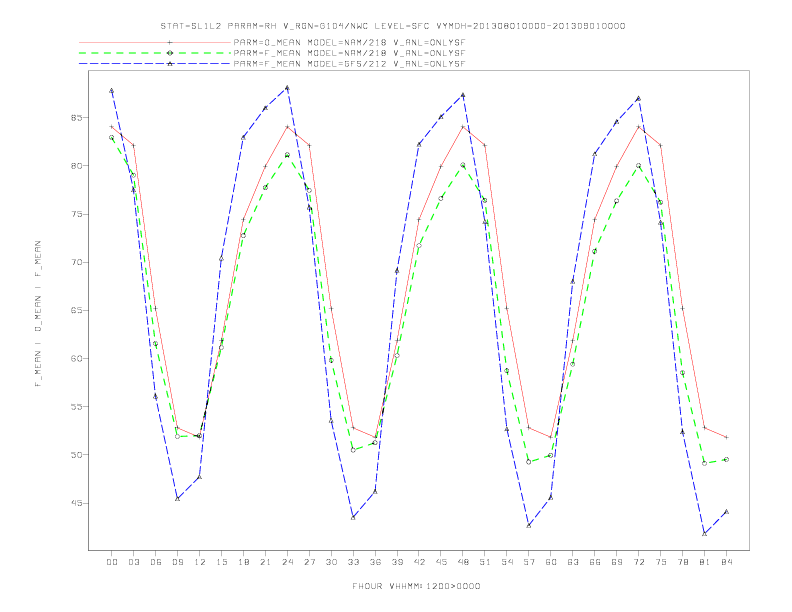Click x-axis forecast hour label 06
Viewport: 792px width, 612px height.
[x=156, y=562]
